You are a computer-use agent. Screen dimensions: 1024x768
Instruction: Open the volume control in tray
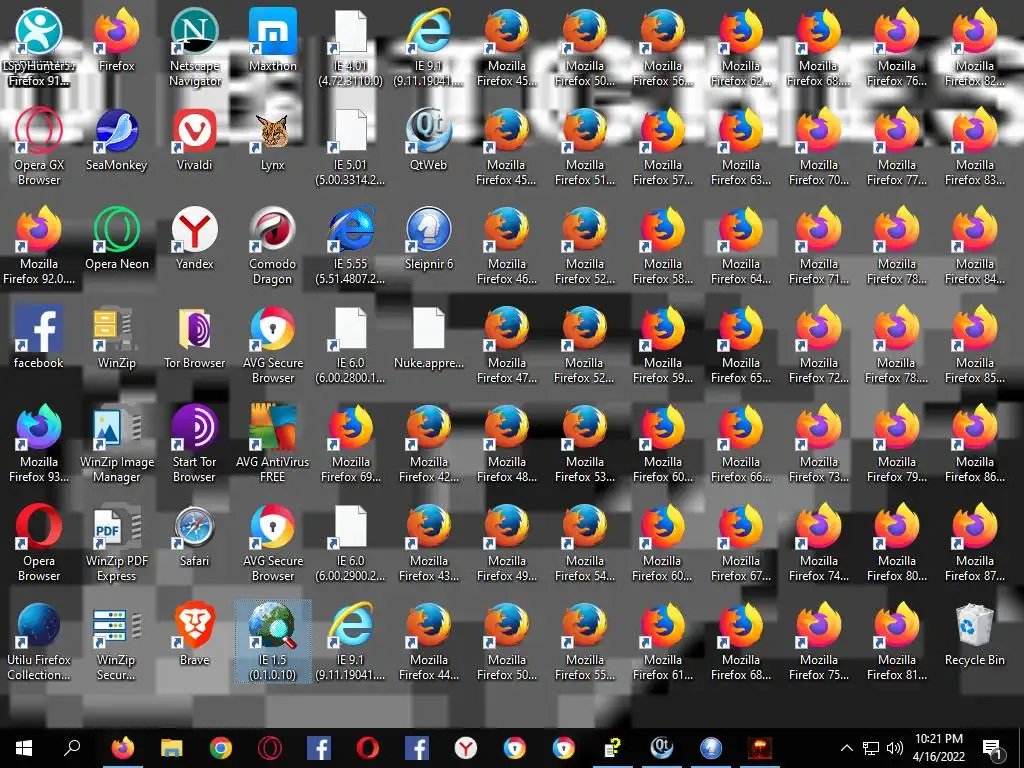coord(895,748)
